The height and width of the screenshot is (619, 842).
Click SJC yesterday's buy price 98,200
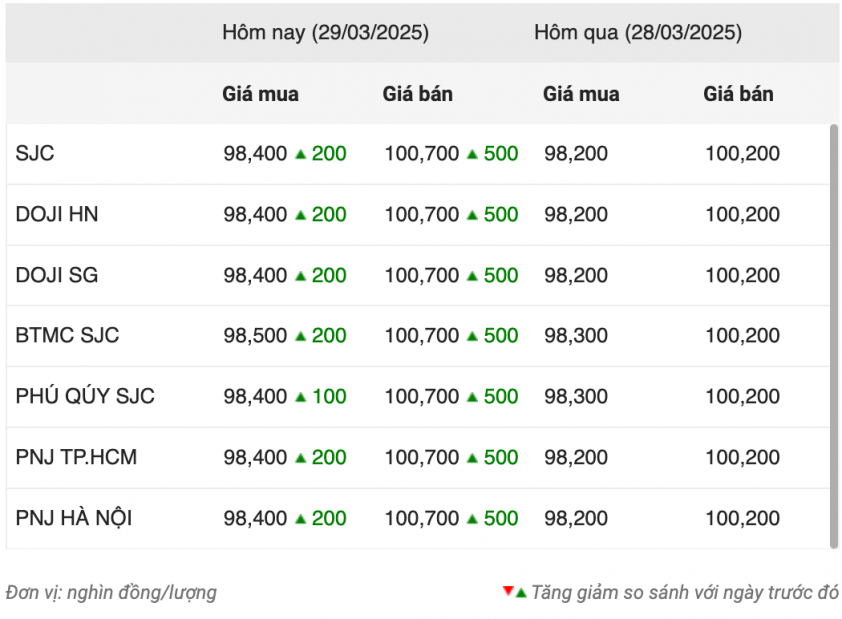click(576, 154)
